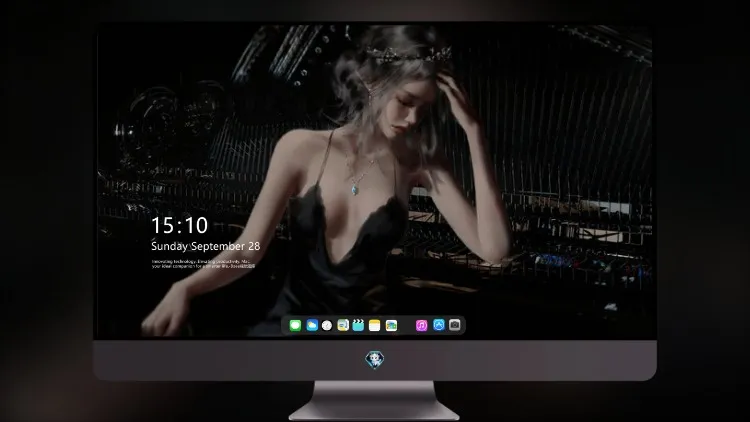This screenshot has width=750, height=422.
Task: Open the gray Camera app in dock
Action: [x=455, y=325]
